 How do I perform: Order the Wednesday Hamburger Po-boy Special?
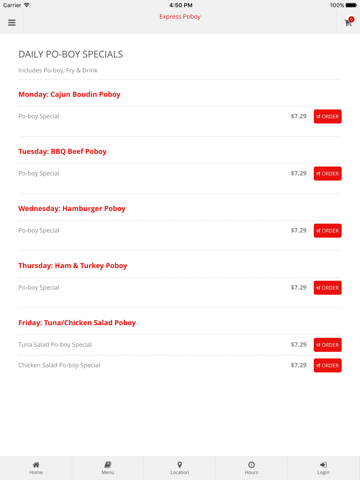click(x=328, y=231)
